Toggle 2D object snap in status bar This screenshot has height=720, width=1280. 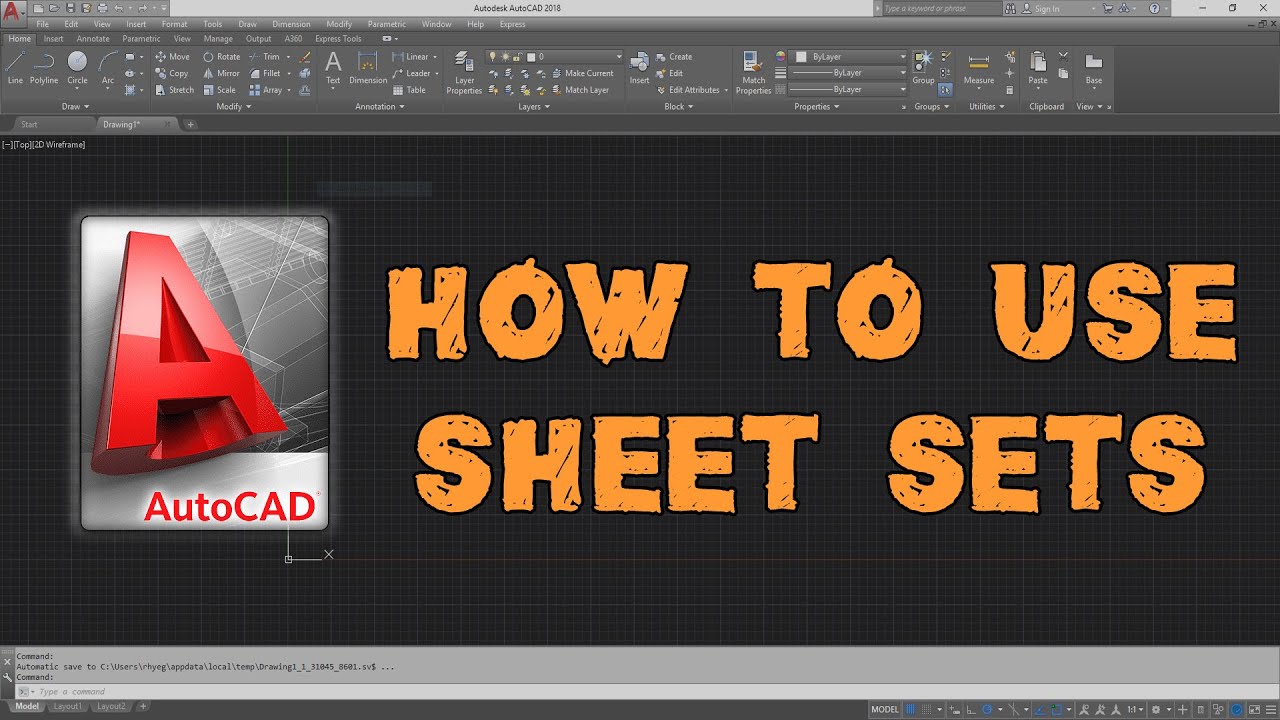1056,709
